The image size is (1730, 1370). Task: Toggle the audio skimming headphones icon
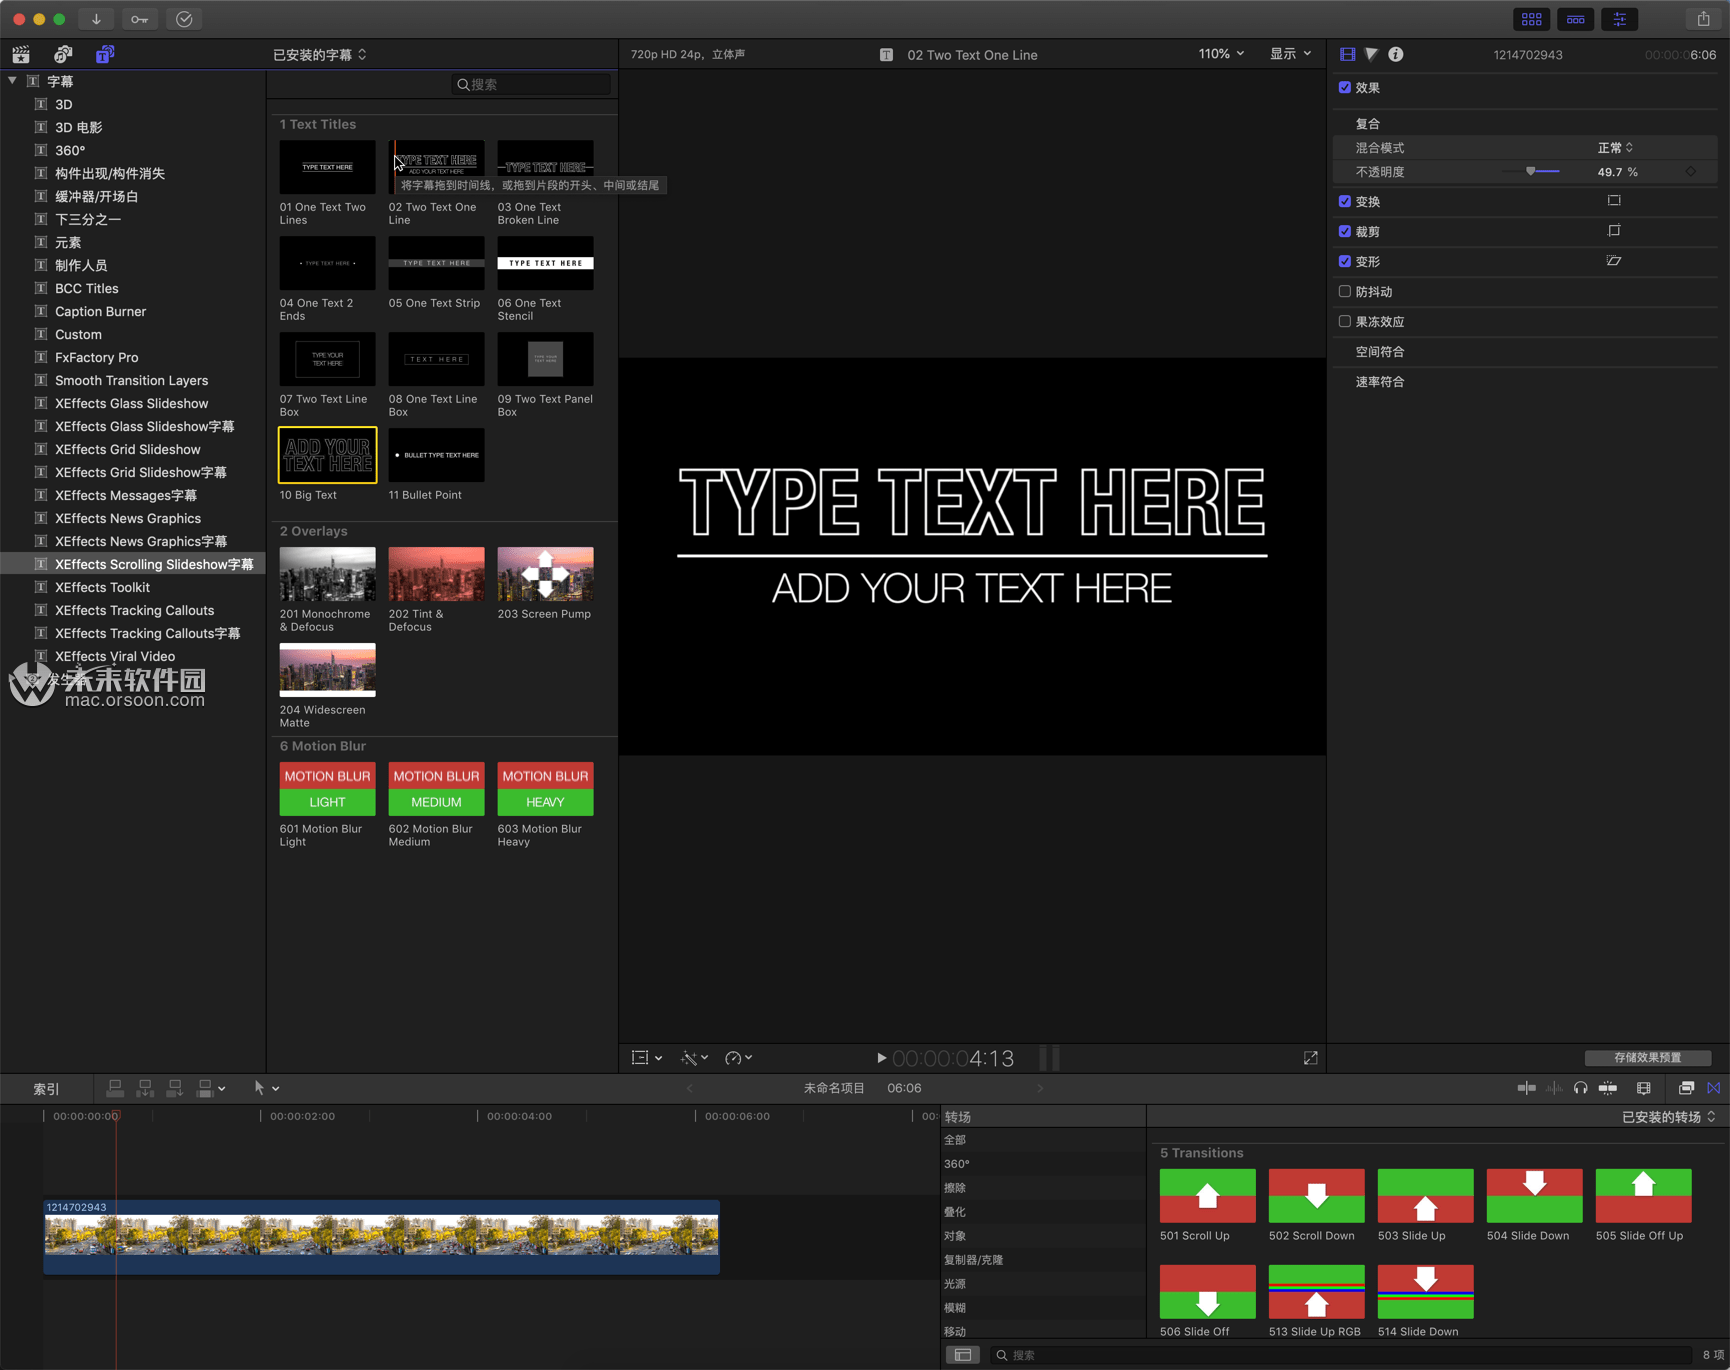pos(1580,1088)
